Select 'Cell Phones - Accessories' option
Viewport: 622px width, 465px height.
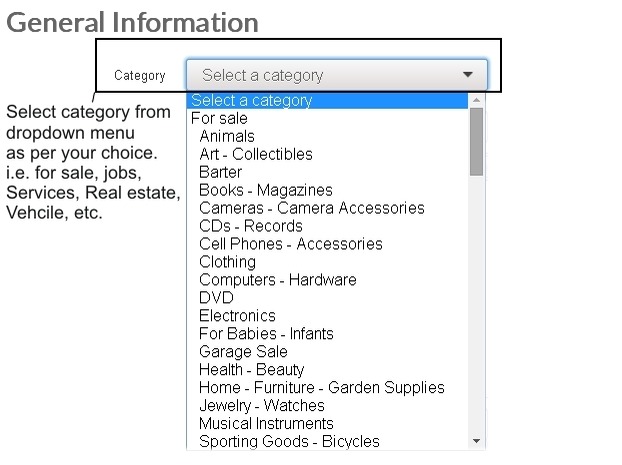click(290, 244)
